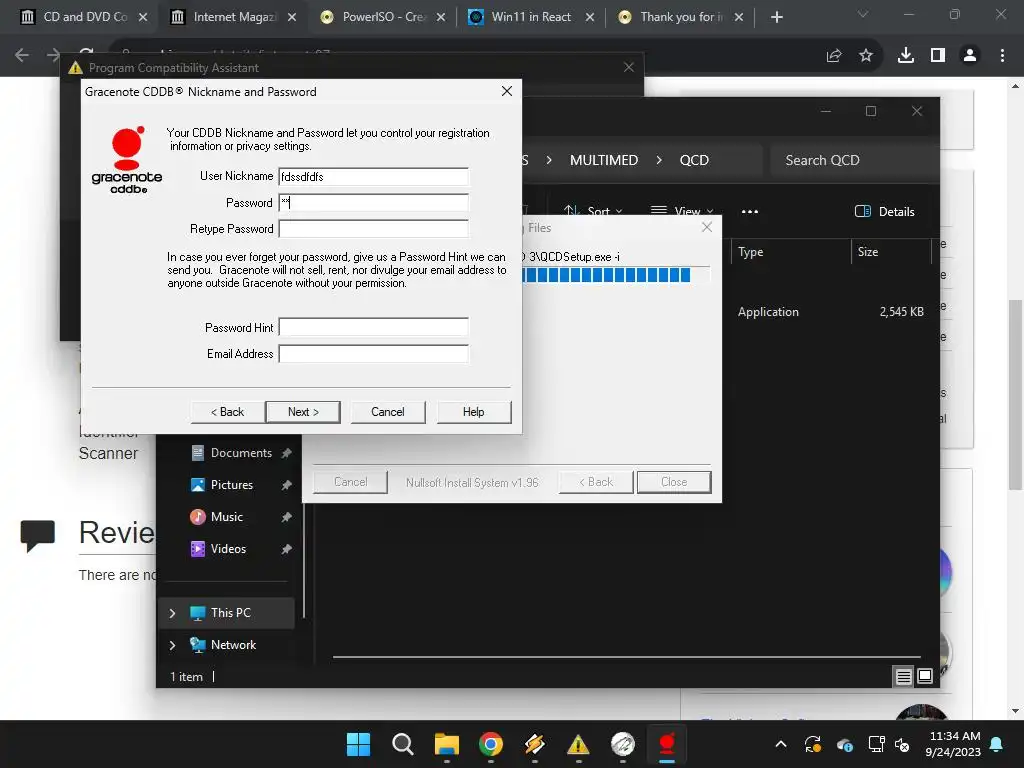Close the Program Compatibility Assistant window
This screenshot has width=1024, height=768.
tap(629, 67)
